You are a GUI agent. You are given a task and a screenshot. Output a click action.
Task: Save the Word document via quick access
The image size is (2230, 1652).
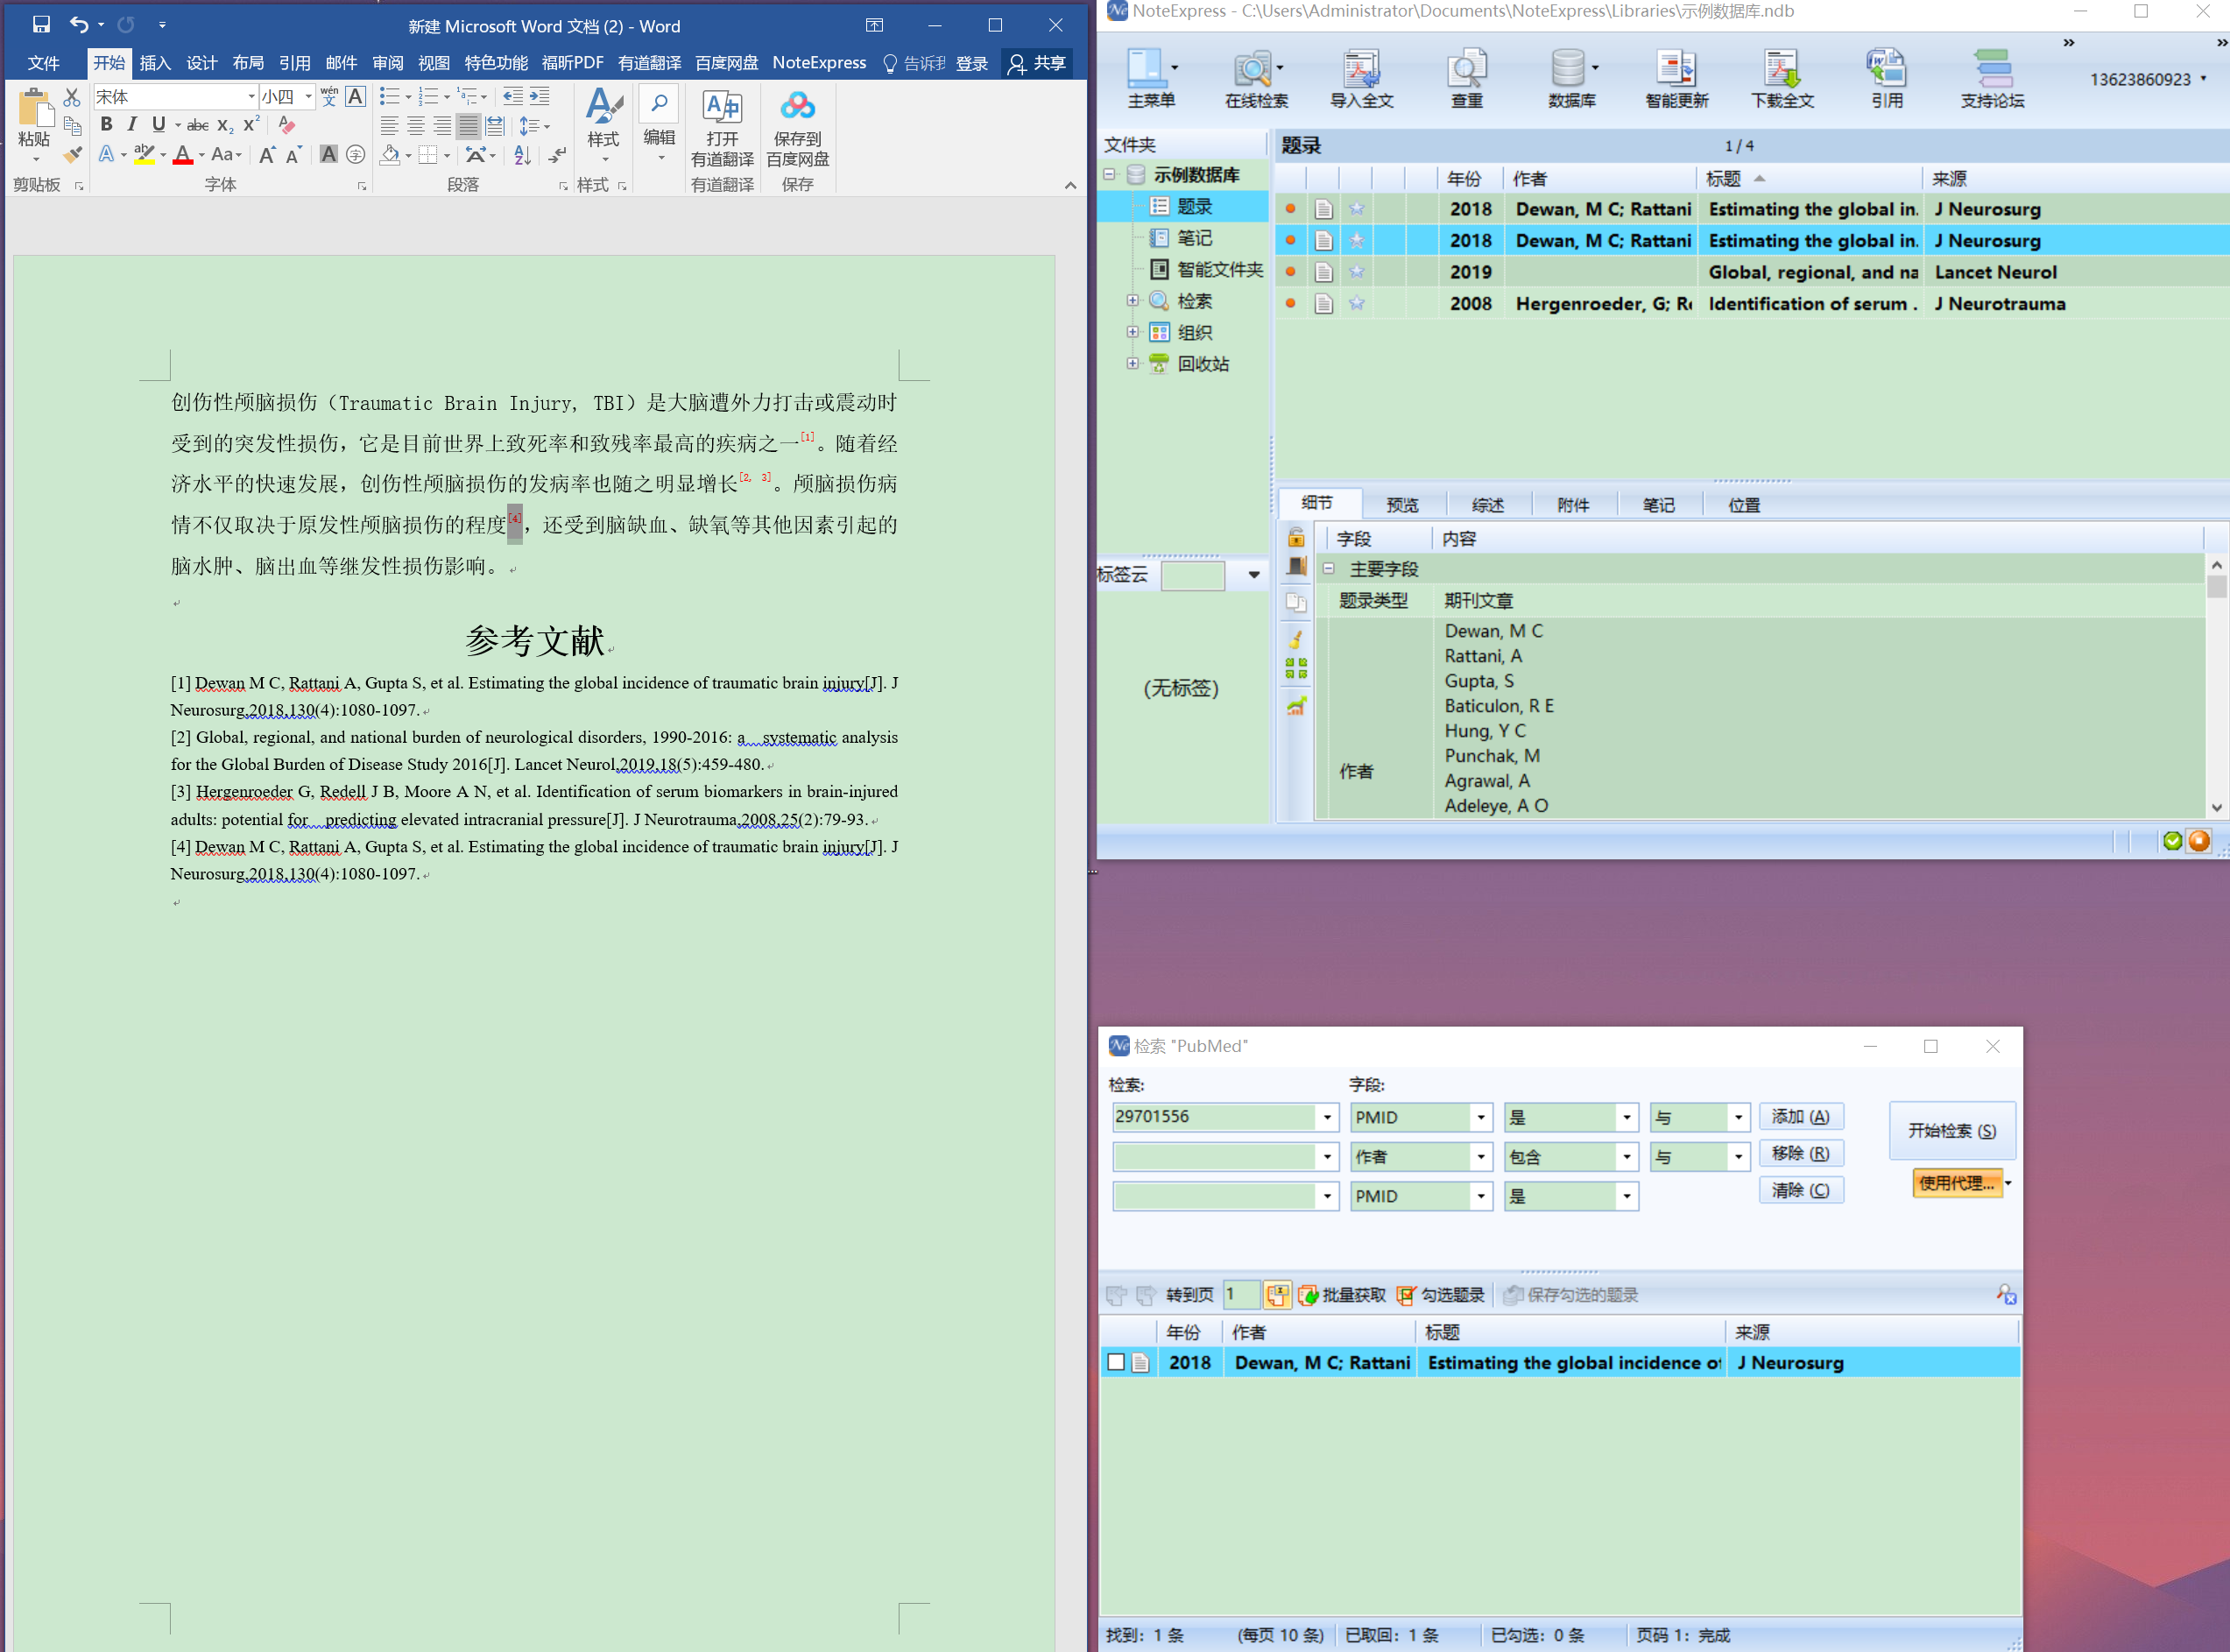(41, 25)
